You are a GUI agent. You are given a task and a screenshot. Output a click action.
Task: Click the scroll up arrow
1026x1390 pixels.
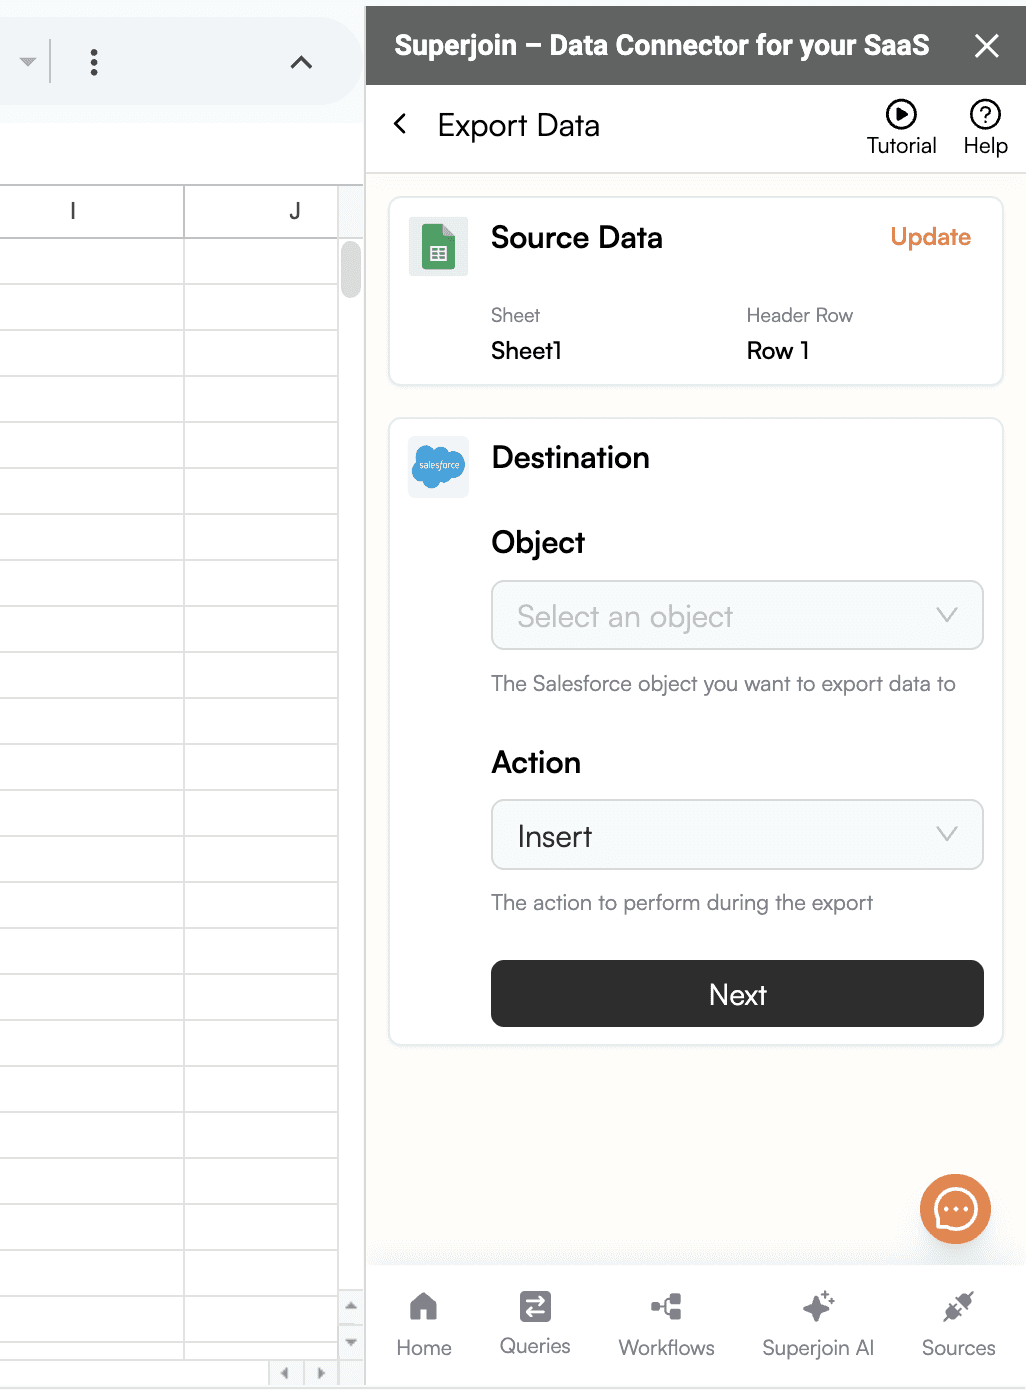pos(351,1305)
